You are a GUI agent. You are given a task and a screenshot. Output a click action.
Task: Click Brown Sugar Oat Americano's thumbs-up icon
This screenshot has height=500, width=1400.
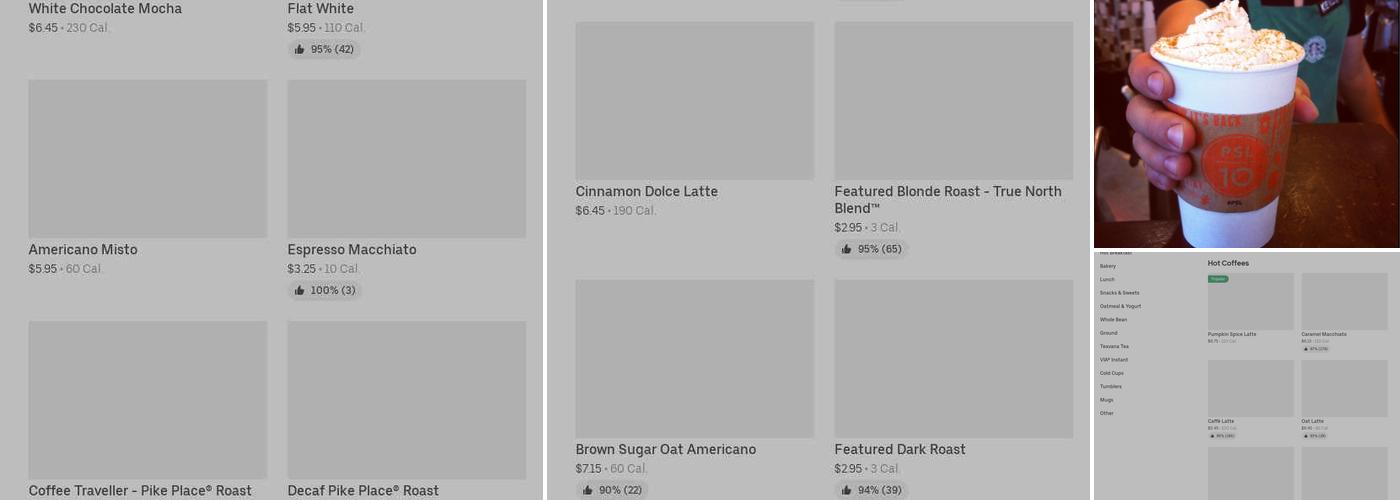click(588, 490)
